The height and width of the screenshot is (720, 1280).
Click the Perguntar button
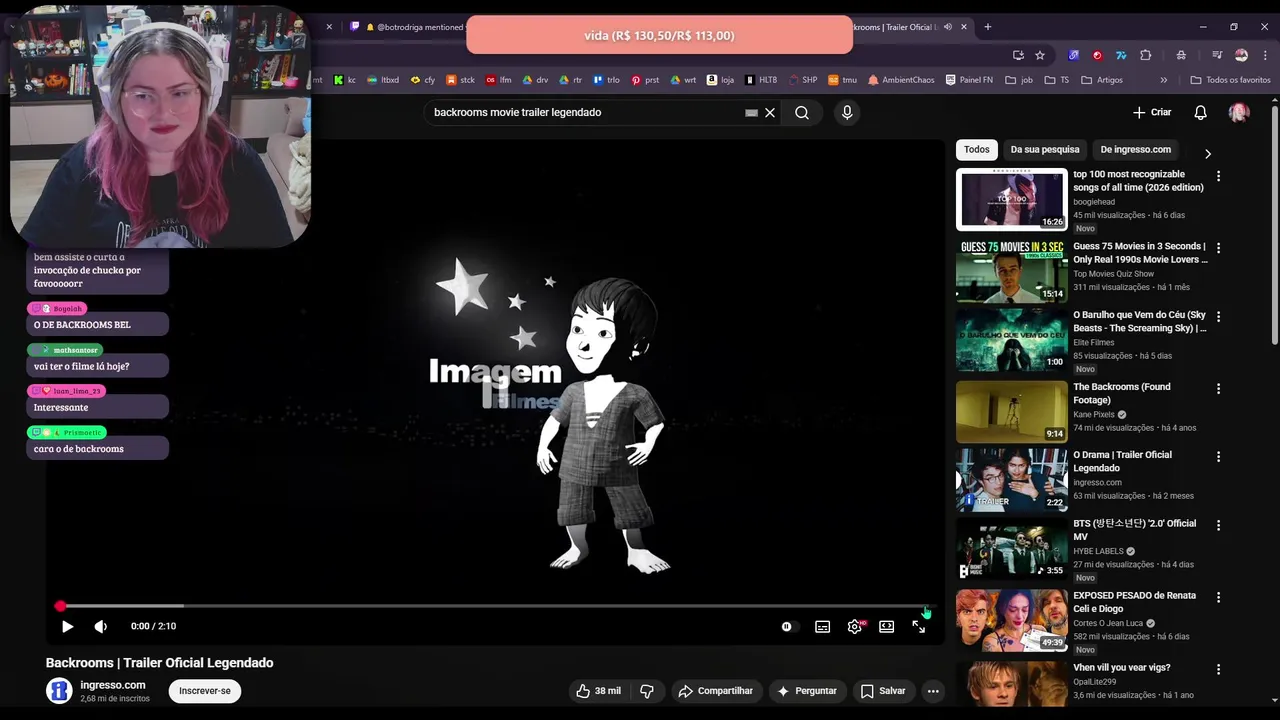tap(807, 691)
